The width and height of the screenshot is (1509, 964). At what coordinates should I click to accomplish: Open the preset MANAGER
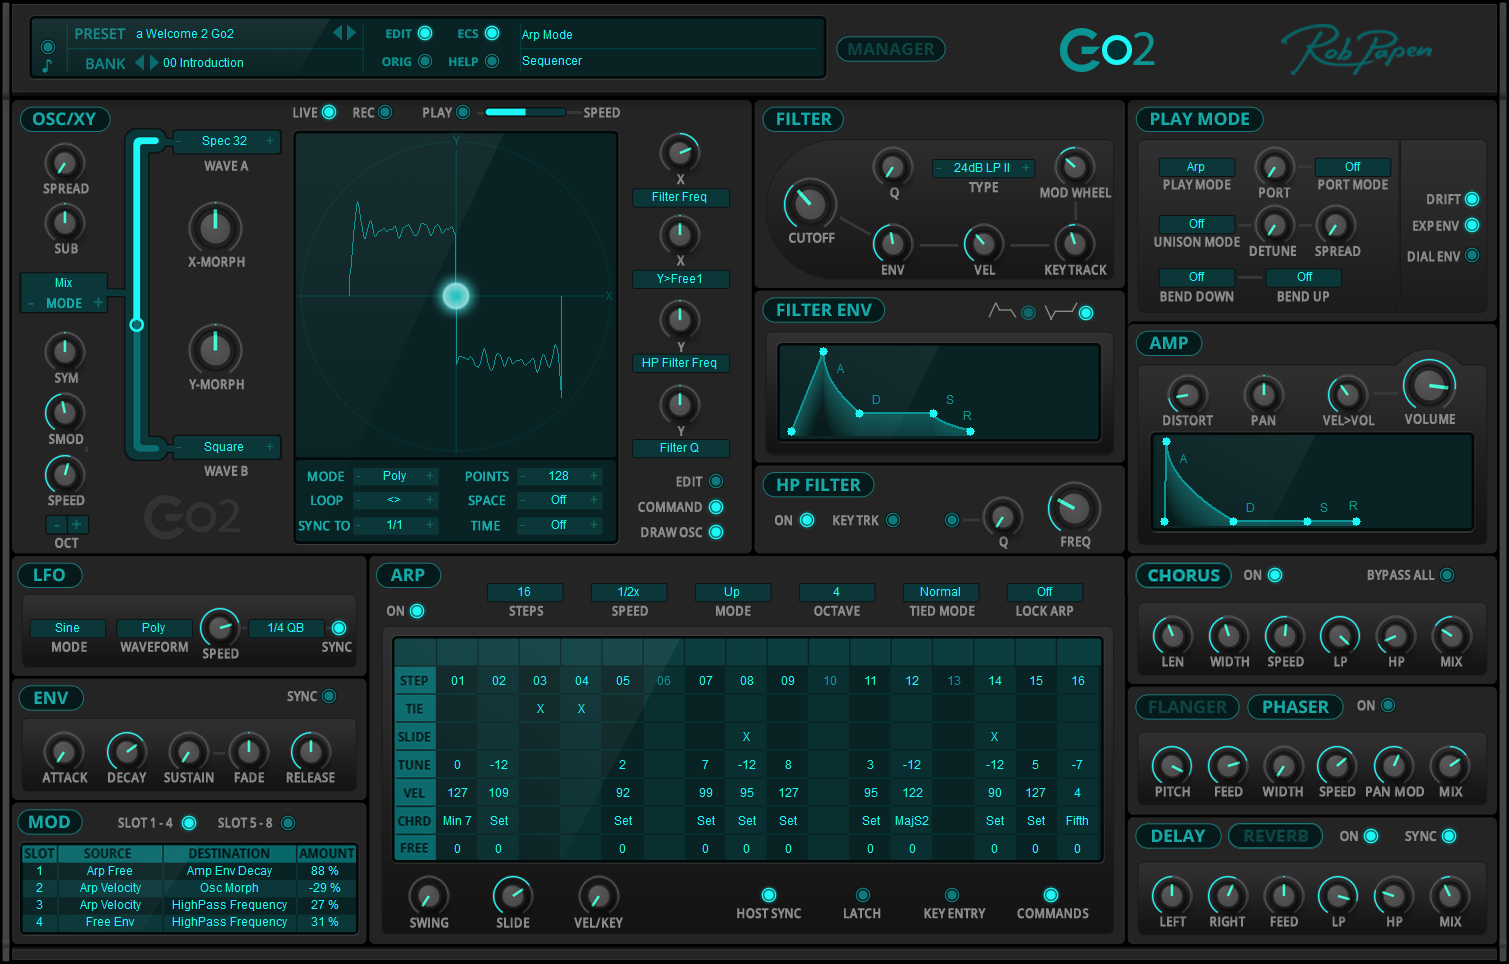click(x=890, y=48)
